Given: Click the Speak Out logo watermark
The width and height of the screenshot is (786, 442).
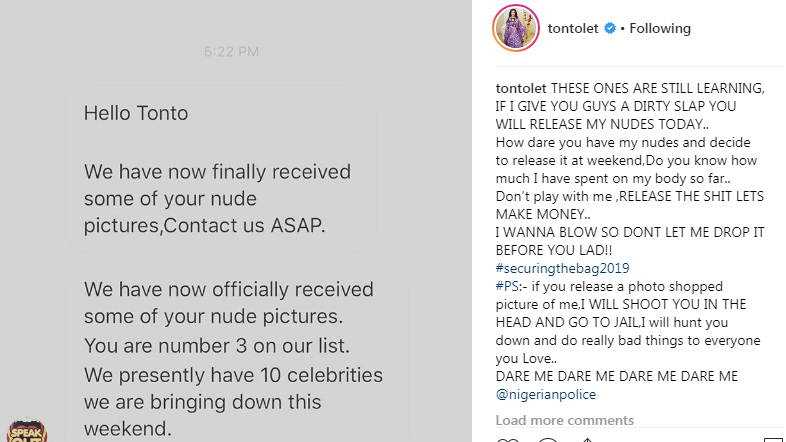Looking at the screenshot, I should coord(27,431).
